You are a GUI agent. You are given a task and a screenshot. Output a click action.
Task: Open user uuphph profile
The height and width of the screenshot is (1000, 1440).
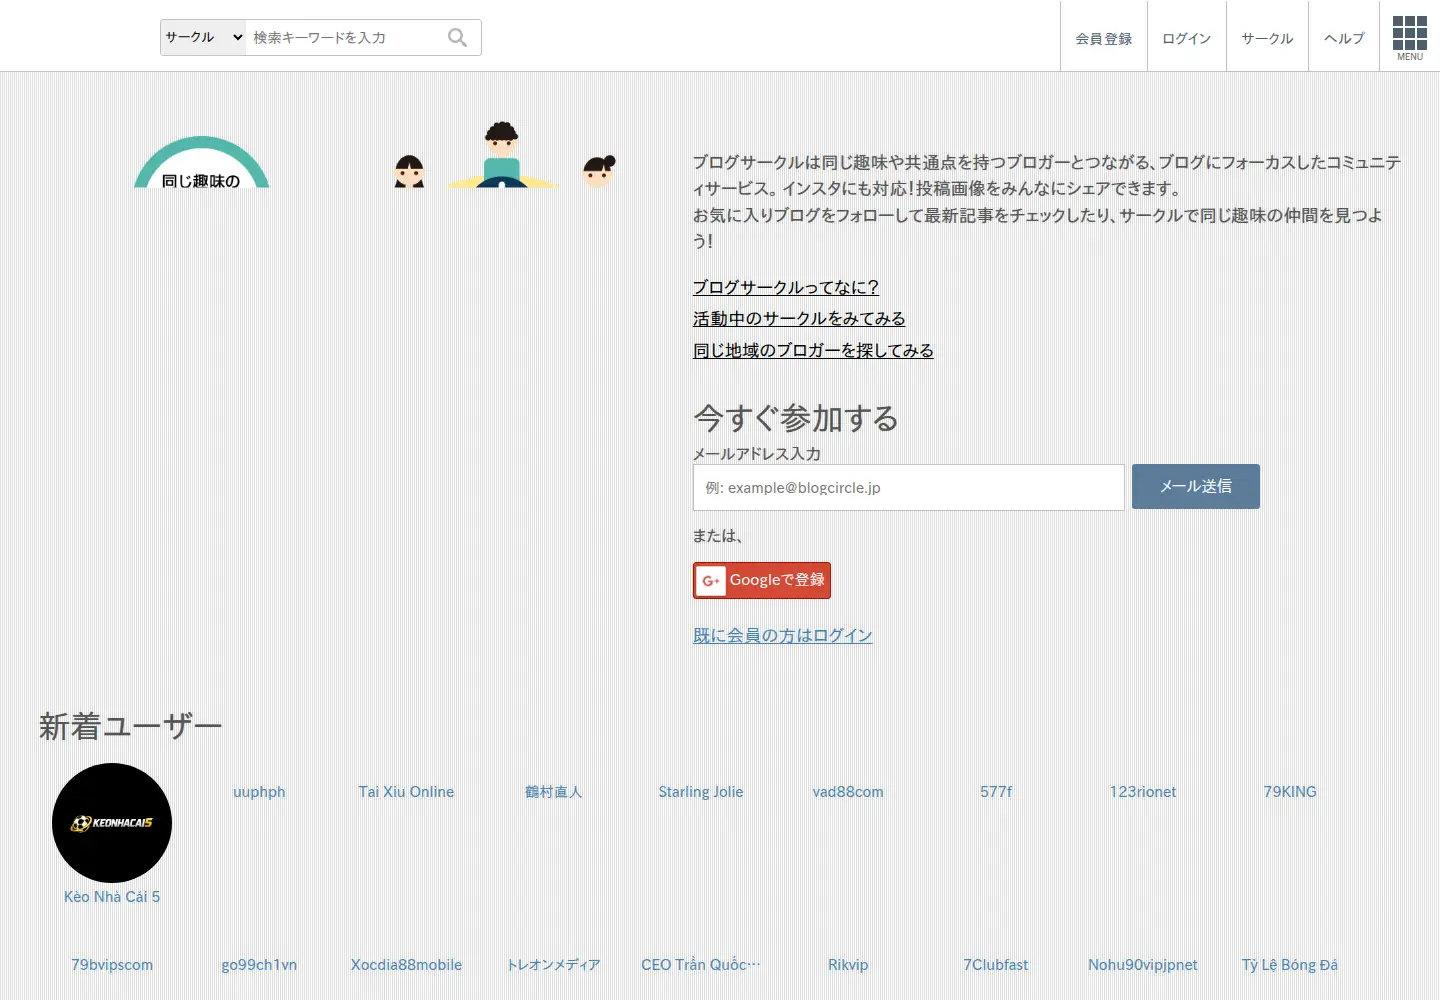[259, 792]
